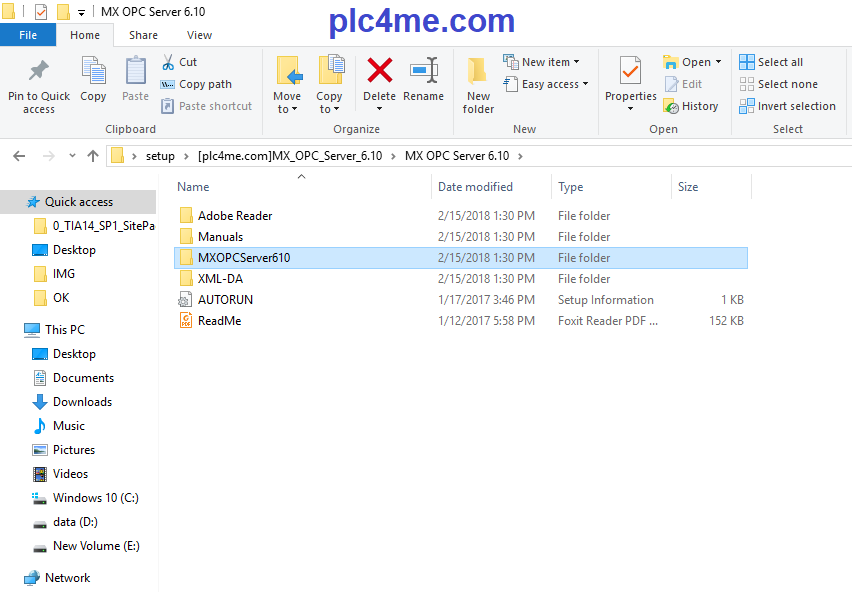Click the Cut scissors icon

(166, 62)
